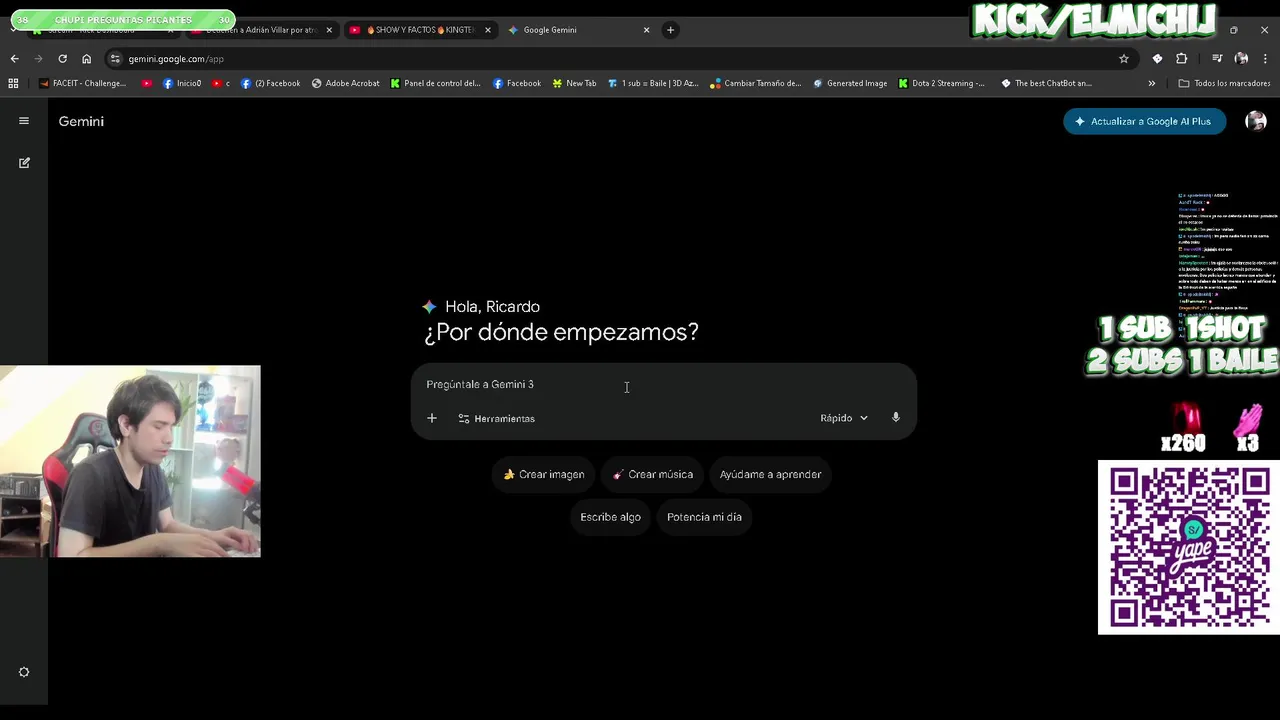Screen dimensions: 1280x720
Task: Click the browser home button
Action: [x=86, y=59]
